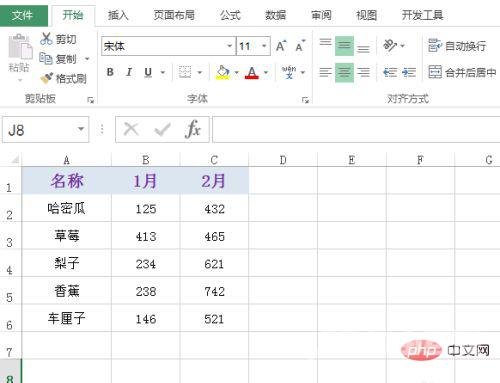Expand font name dropdown 宋体
The width and height of the screenshot is (500, 383).
[x=229, y=46]
